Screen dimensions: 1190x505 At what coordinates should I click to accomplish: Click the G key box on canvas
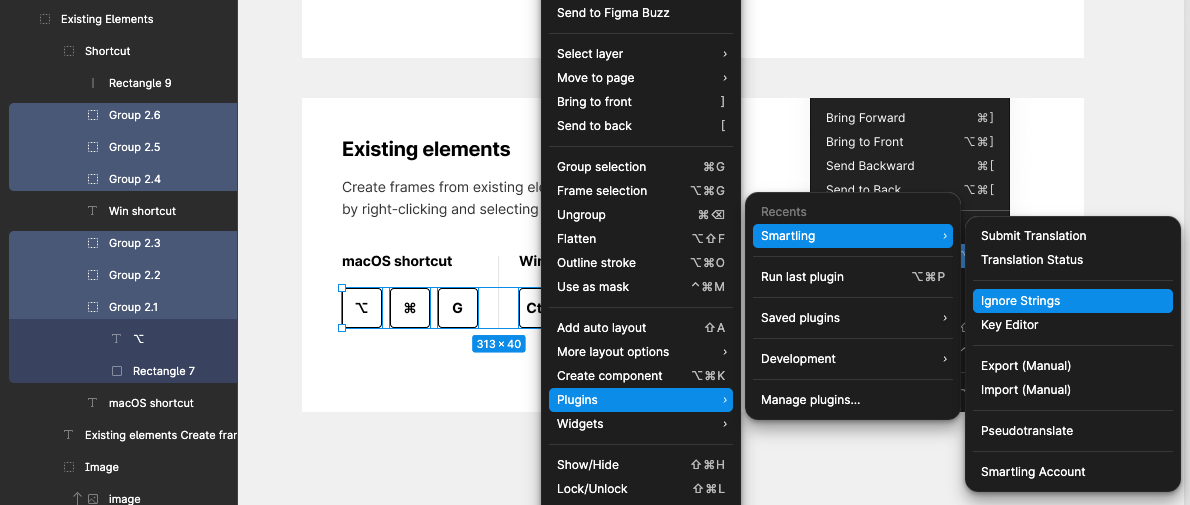tap(458, 308)
